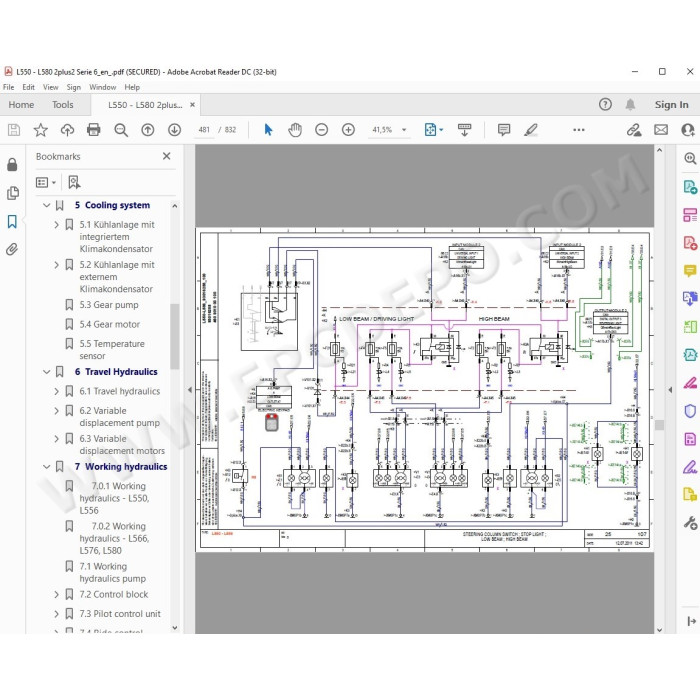
Task: Go to previous page arrow
Action: click(148, 130)
